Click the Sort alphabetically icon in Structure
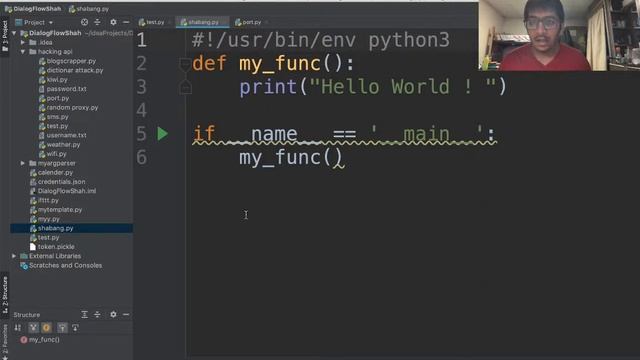Image resolution: width=640 pixels, height=360 pixels. coord(18,328)
